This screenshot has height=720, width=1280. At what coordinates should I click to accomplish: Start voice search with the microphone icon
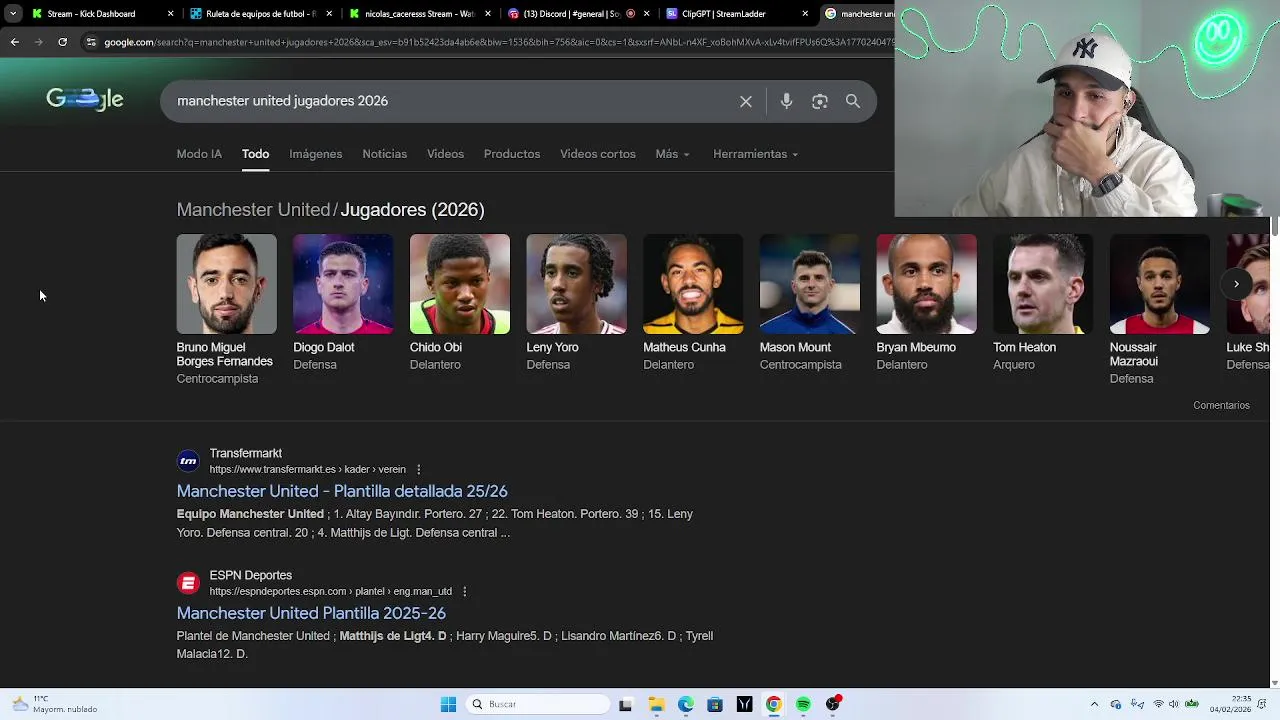786,101
